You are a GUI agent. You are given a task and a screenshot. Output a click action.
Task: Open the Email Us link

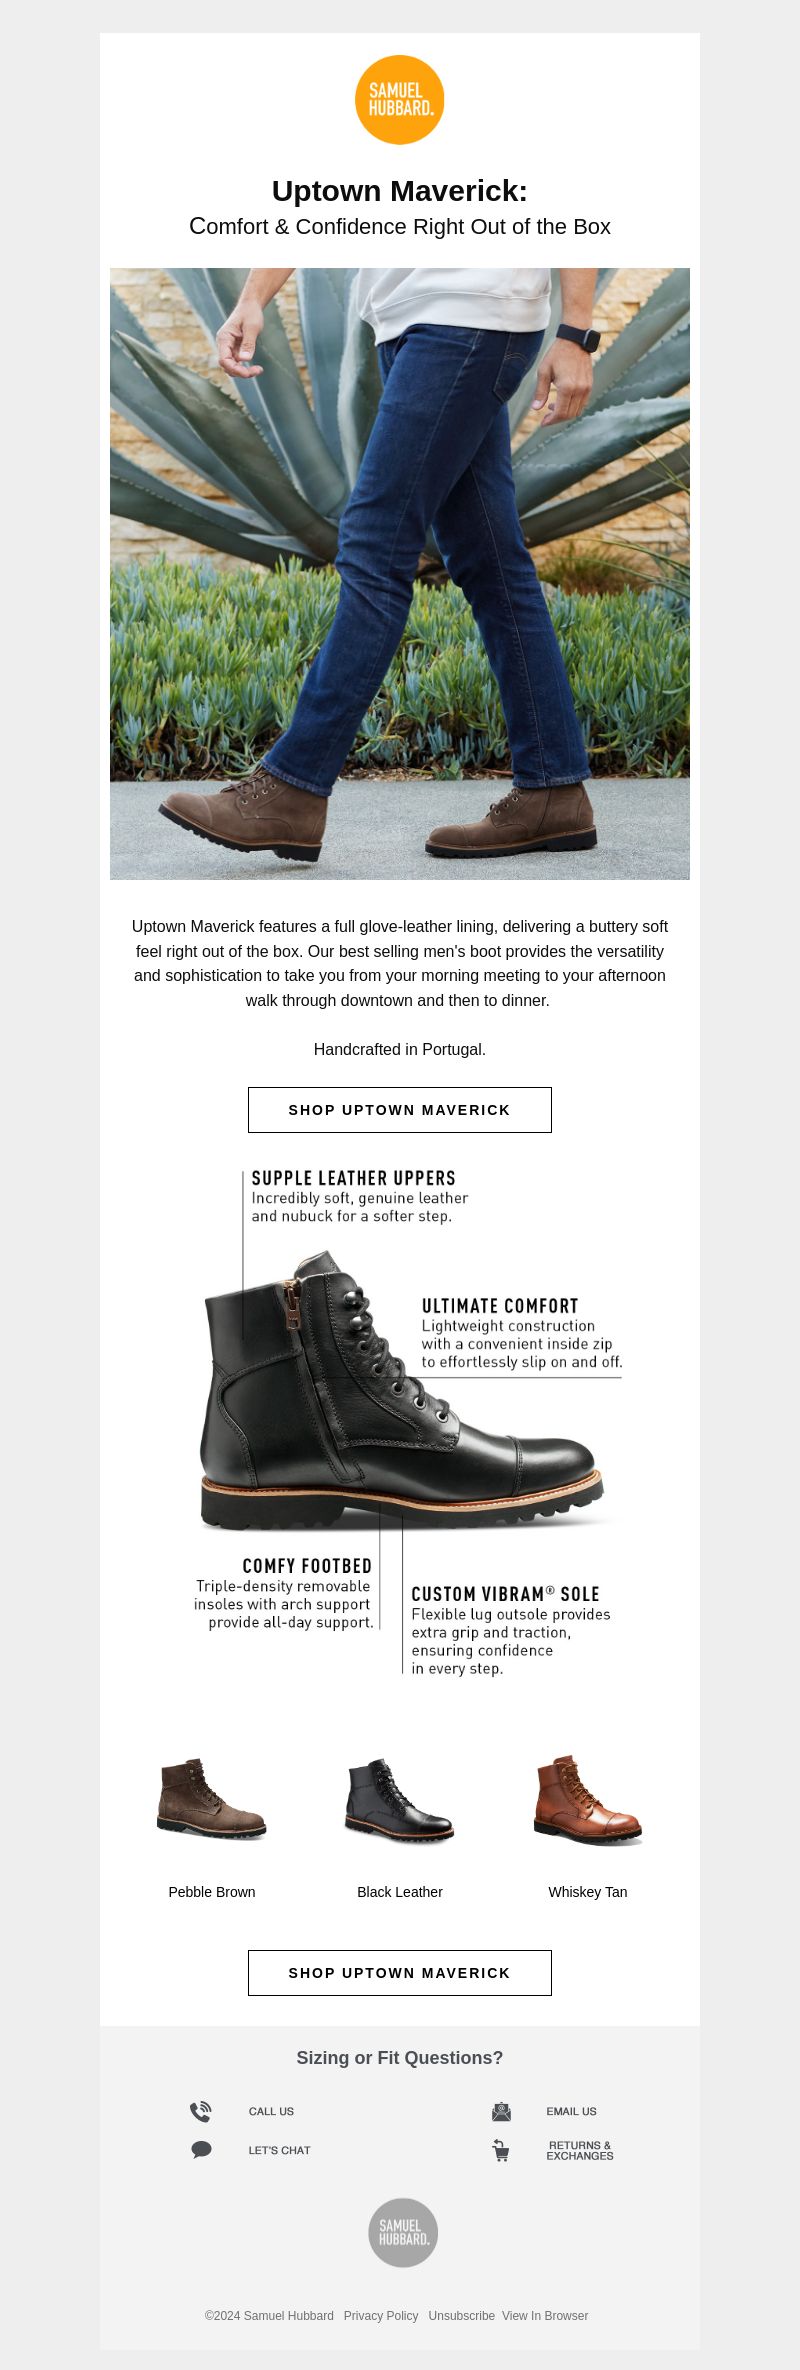pyautogui.click(x=571, y=2111)
